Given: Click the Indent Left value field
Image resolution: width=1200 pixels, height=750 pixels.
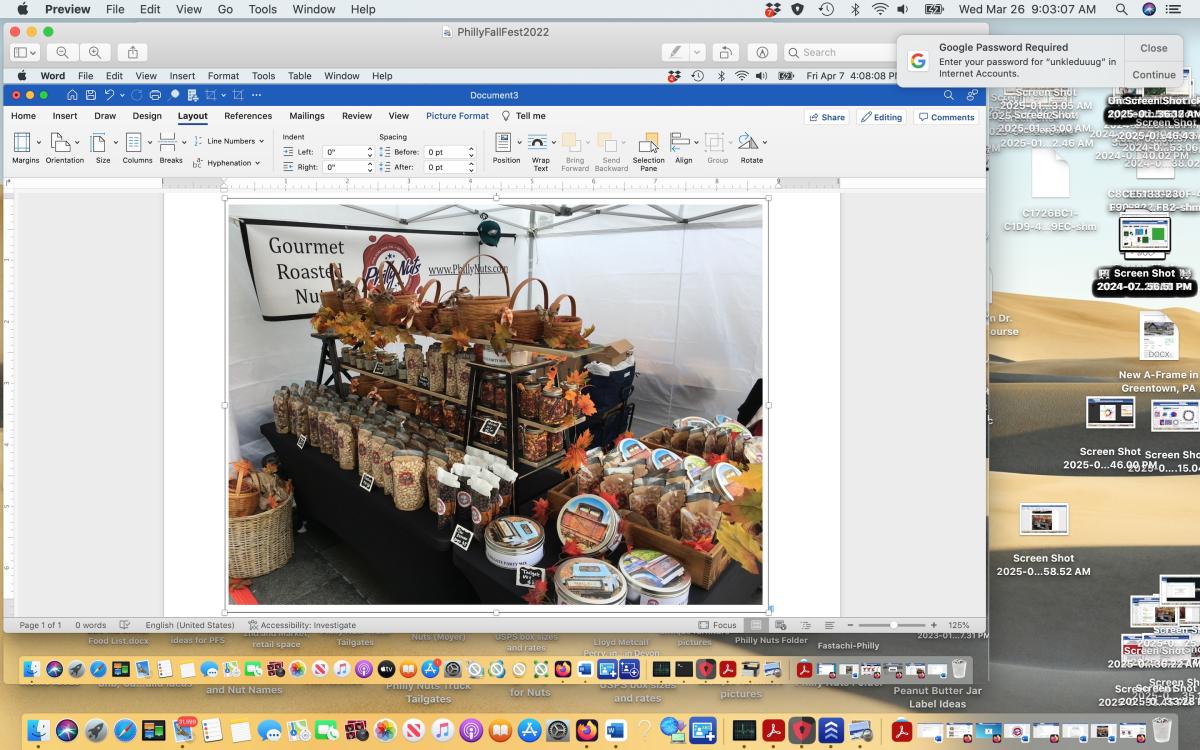Looking at the screenshot, I should pos(343,152).
